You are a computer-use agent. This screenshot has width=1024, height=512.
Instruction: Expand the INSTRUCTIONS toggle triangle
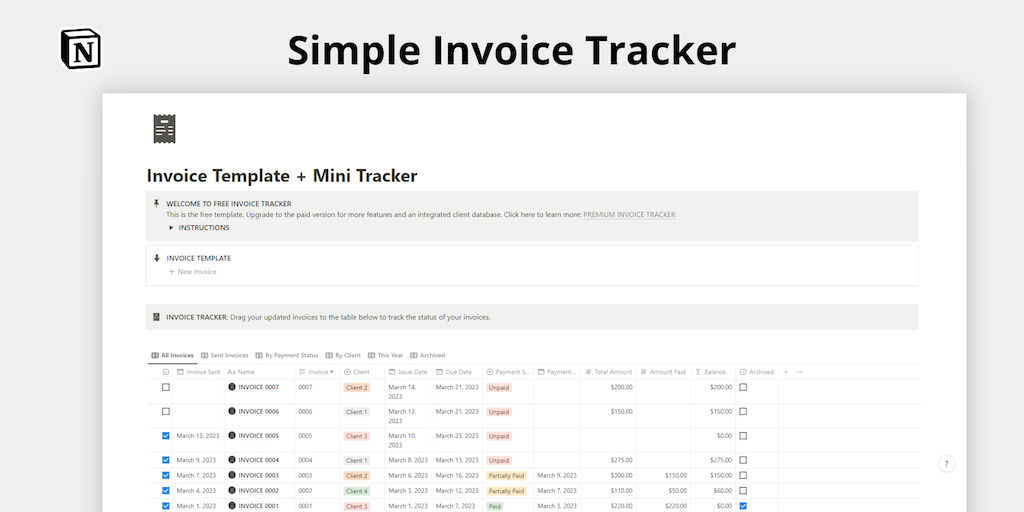[x=171, y=228]
